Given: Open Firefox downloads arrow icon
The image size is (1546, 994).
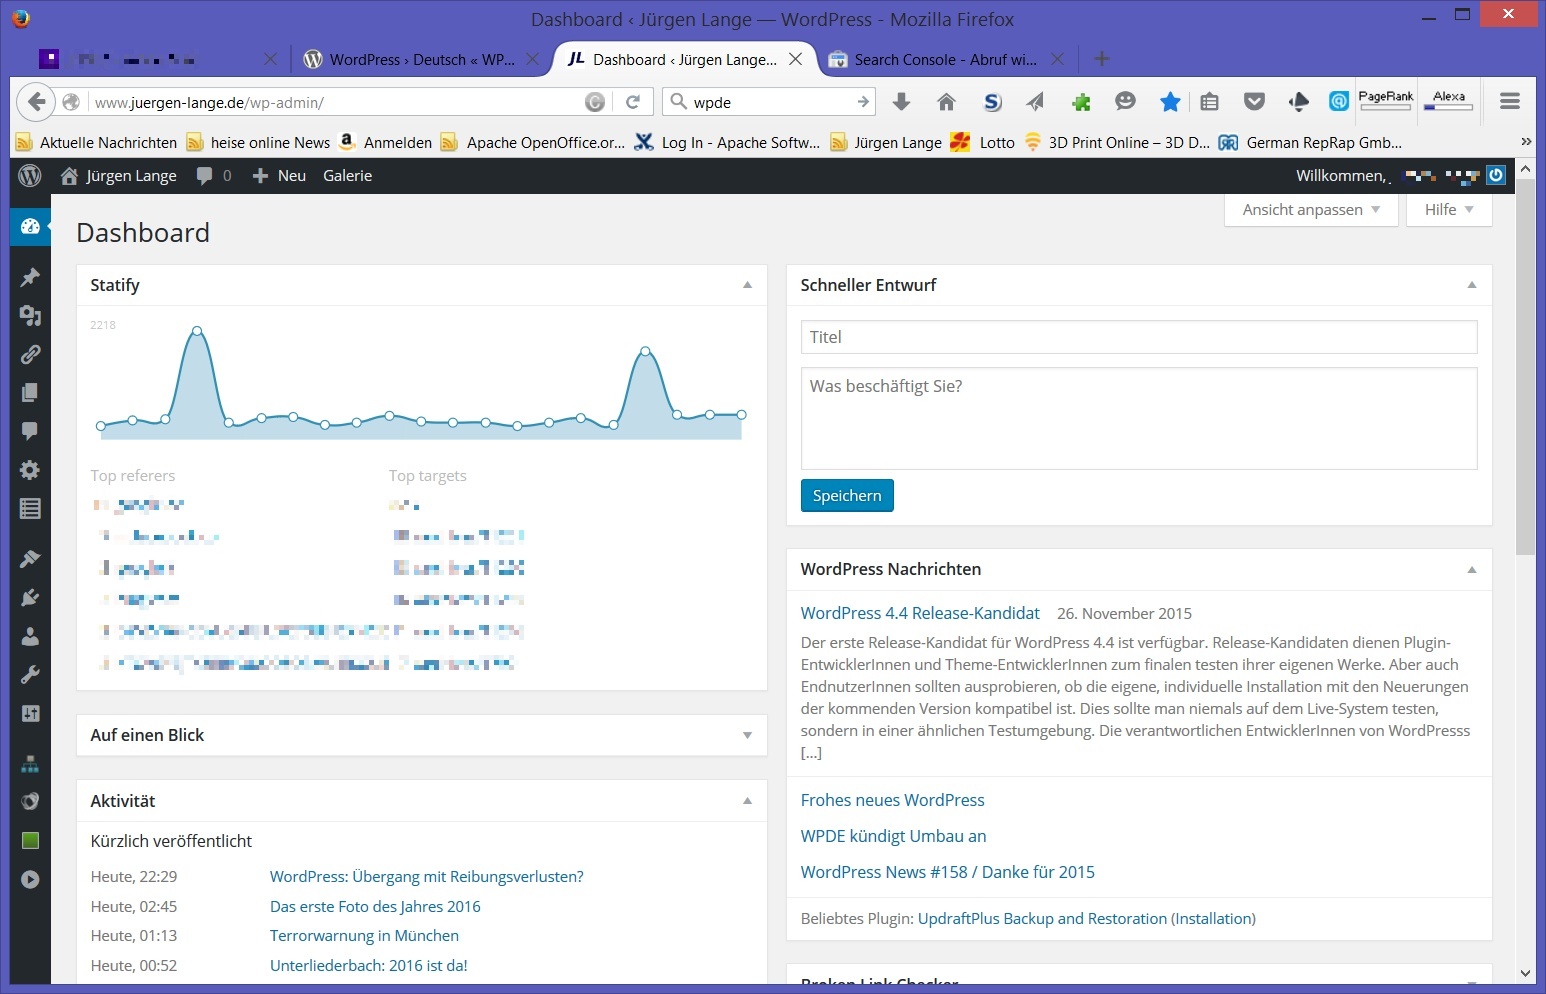Looking at the screenshot, I should point(901,102).
